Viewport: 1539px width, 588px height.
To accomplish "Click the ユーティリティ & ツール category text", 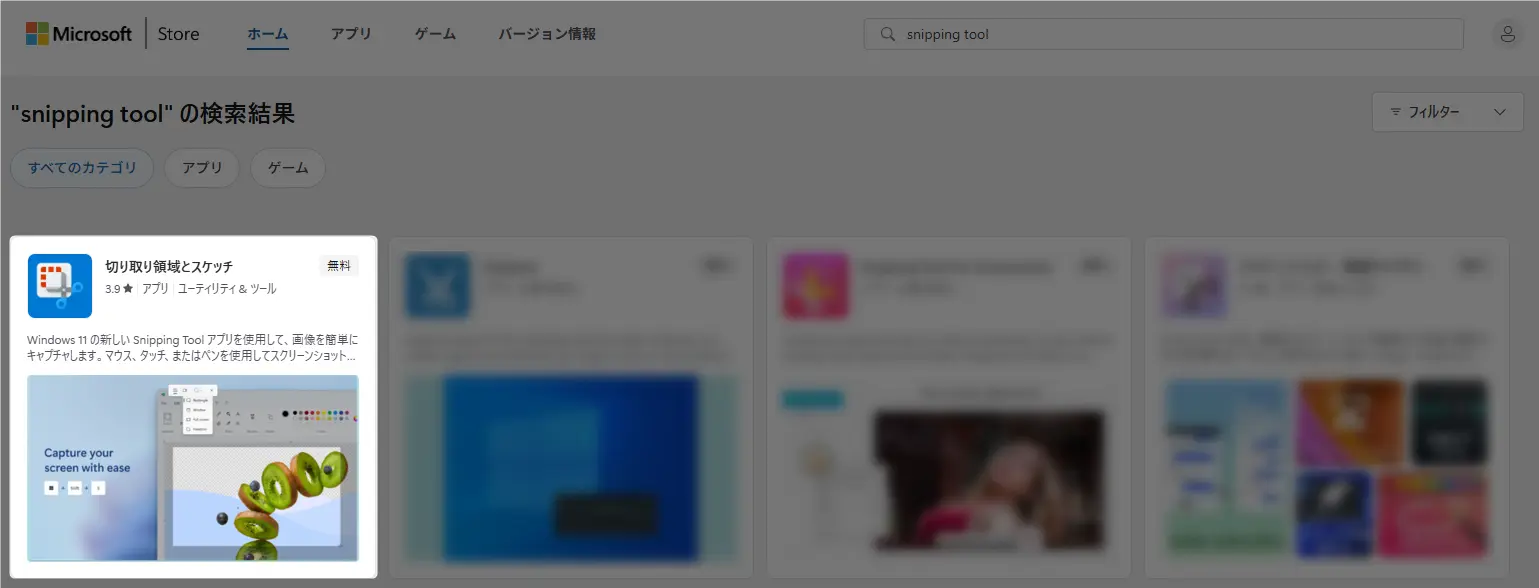I will coord(227,289).
